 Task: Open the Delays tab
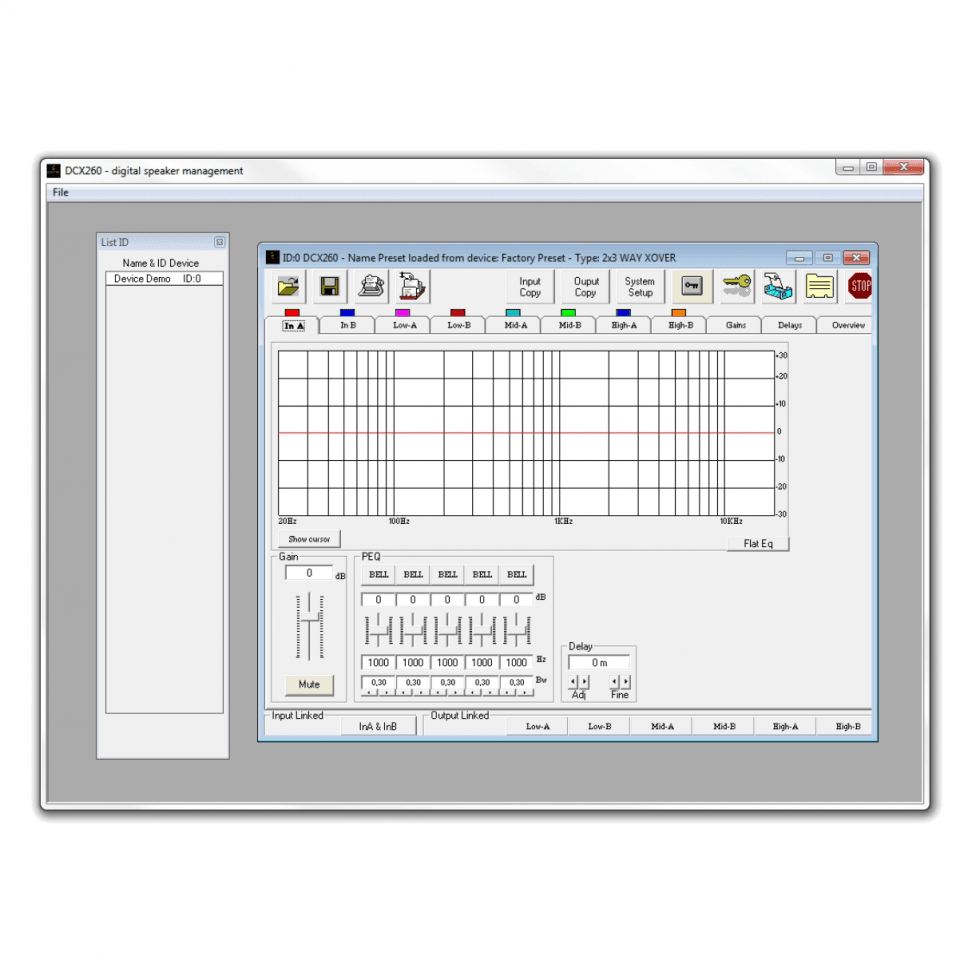790,325
